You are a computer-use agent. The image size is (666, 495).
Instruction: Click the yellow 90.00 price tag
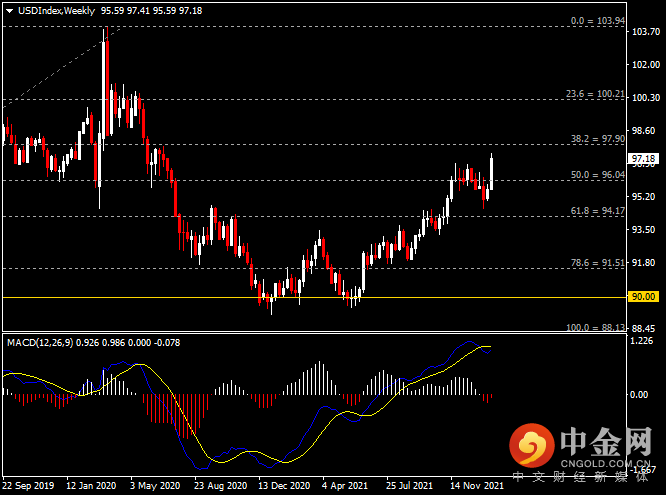tap(643, 297)
